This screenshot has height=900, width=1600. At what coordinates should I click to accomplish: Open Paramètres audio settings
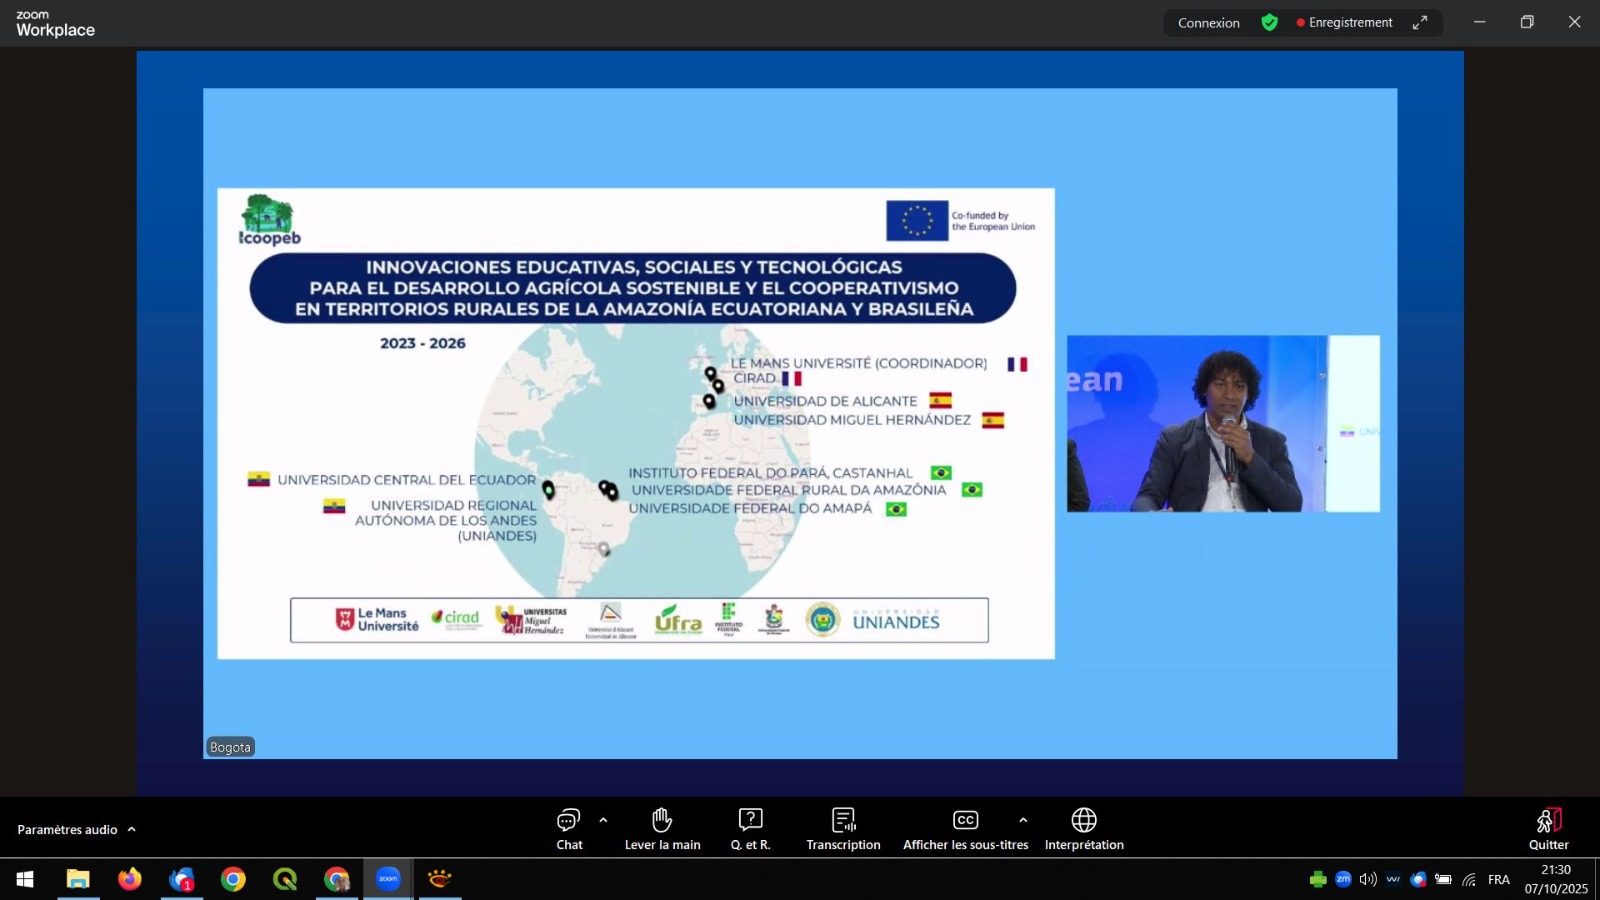click(67, 829)
